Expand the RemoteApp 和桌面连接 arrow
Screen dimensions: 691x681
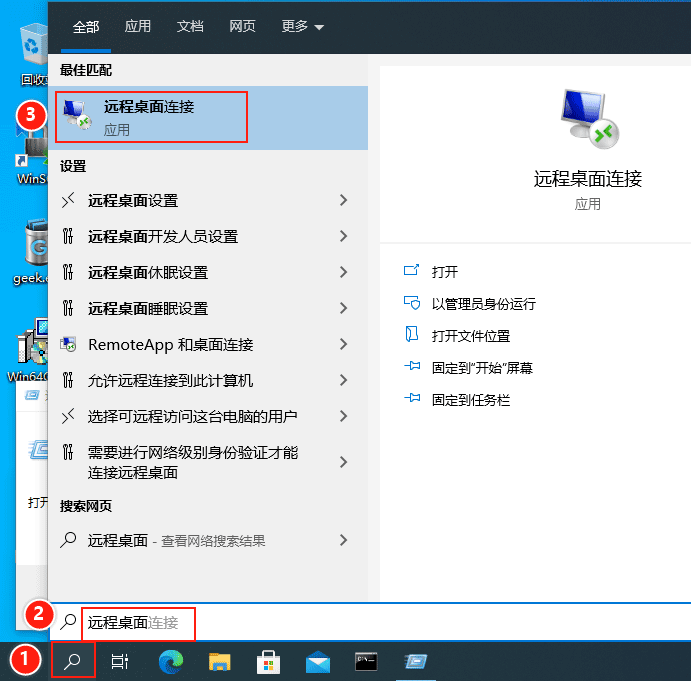coord(344,344)
